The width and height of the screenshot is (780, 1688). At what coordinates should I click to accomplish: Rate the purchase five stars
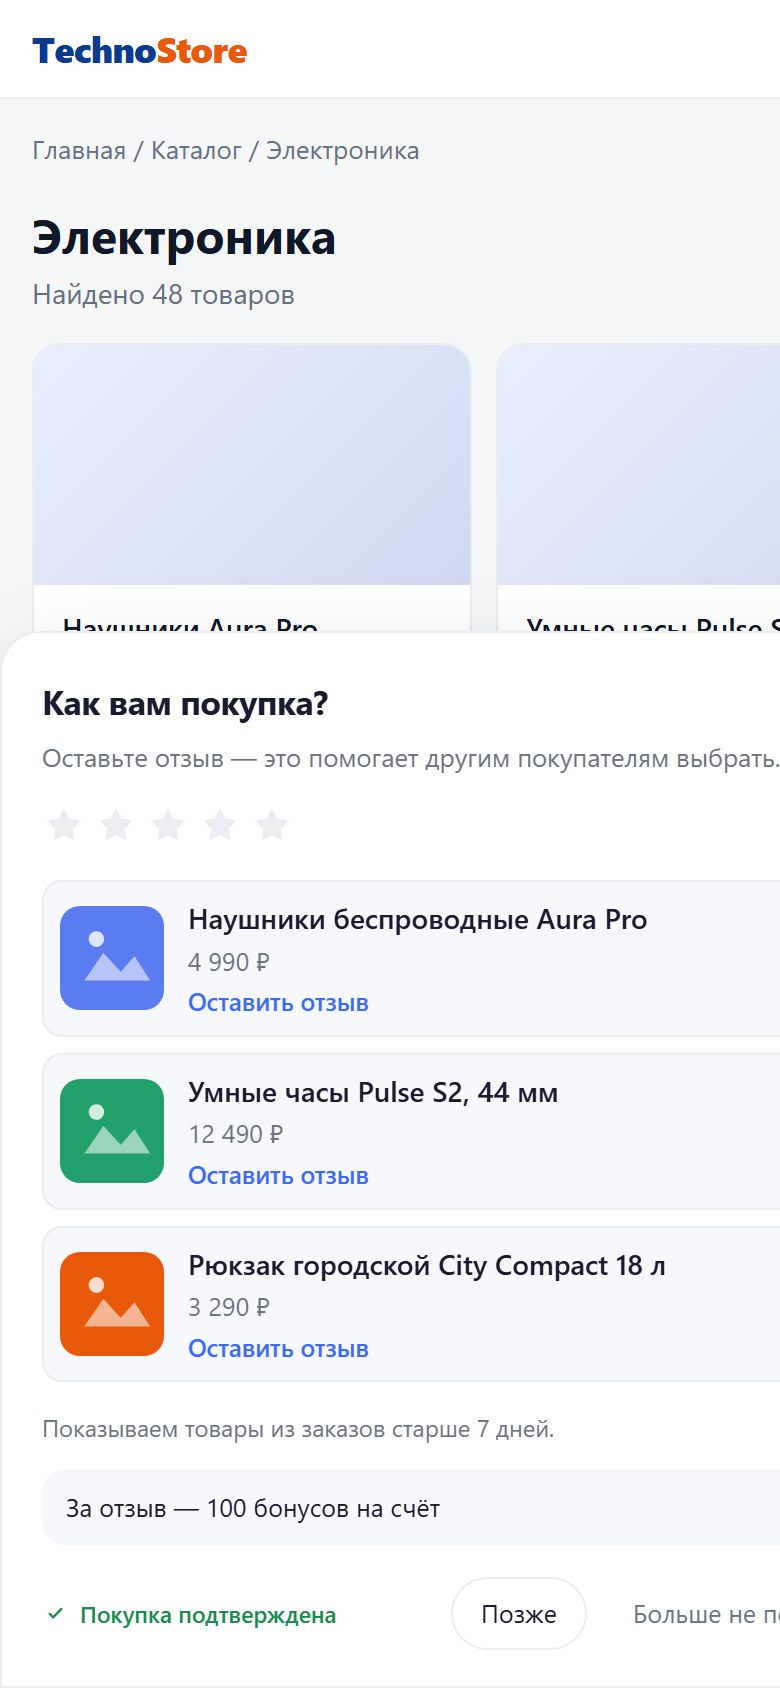272,825
